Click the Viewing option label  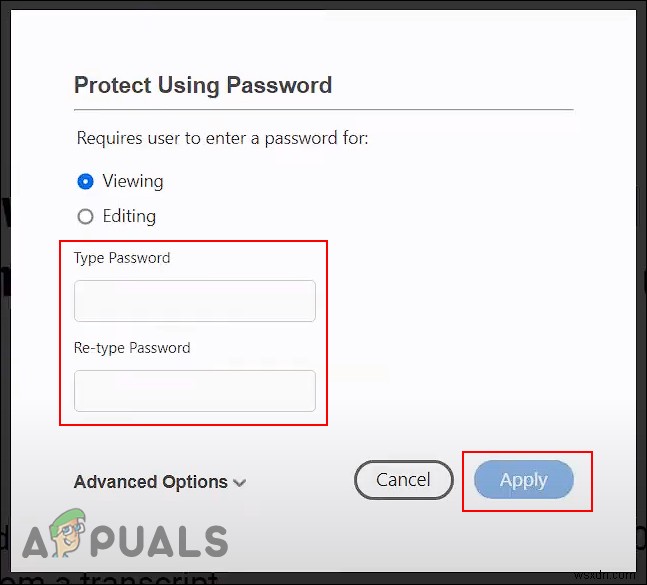click(x=133, y=182)
